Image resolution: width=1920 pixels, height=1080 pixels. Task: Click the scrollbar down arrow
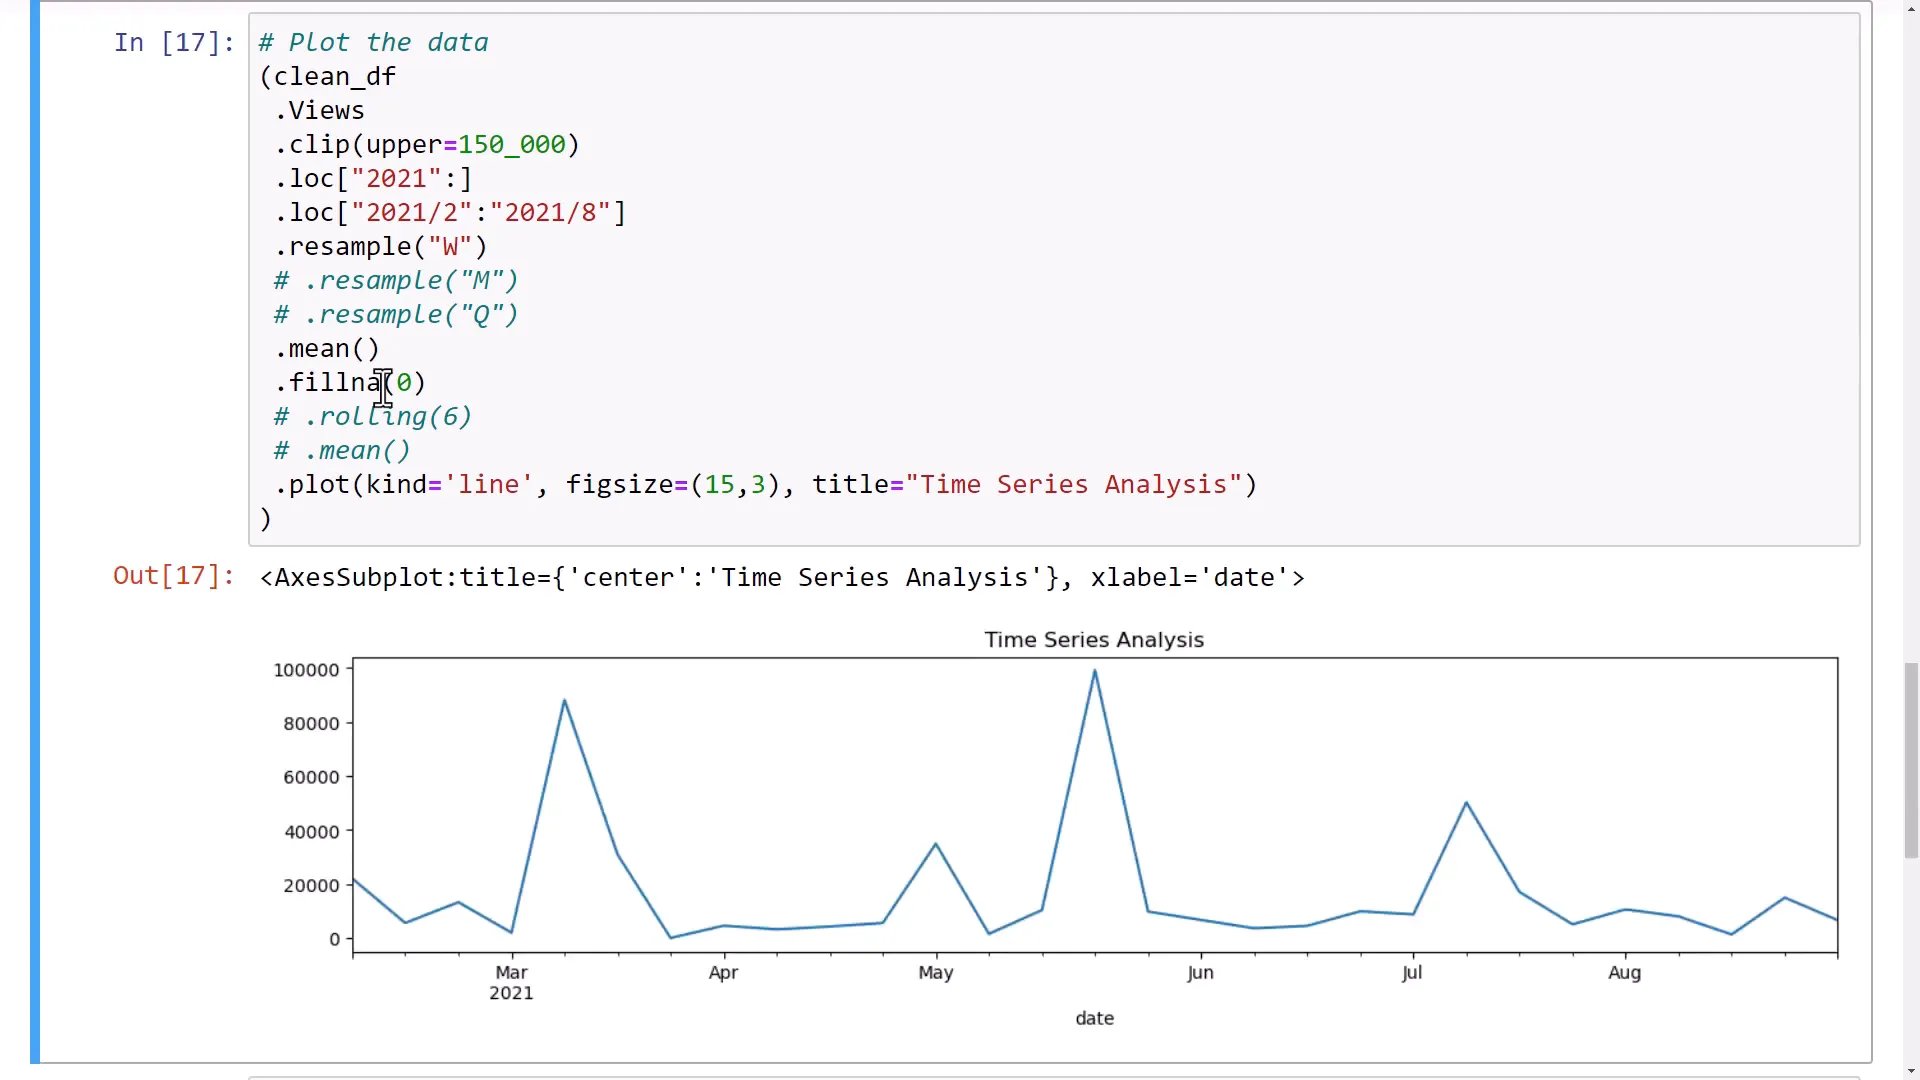[x=1913, y=1071]
